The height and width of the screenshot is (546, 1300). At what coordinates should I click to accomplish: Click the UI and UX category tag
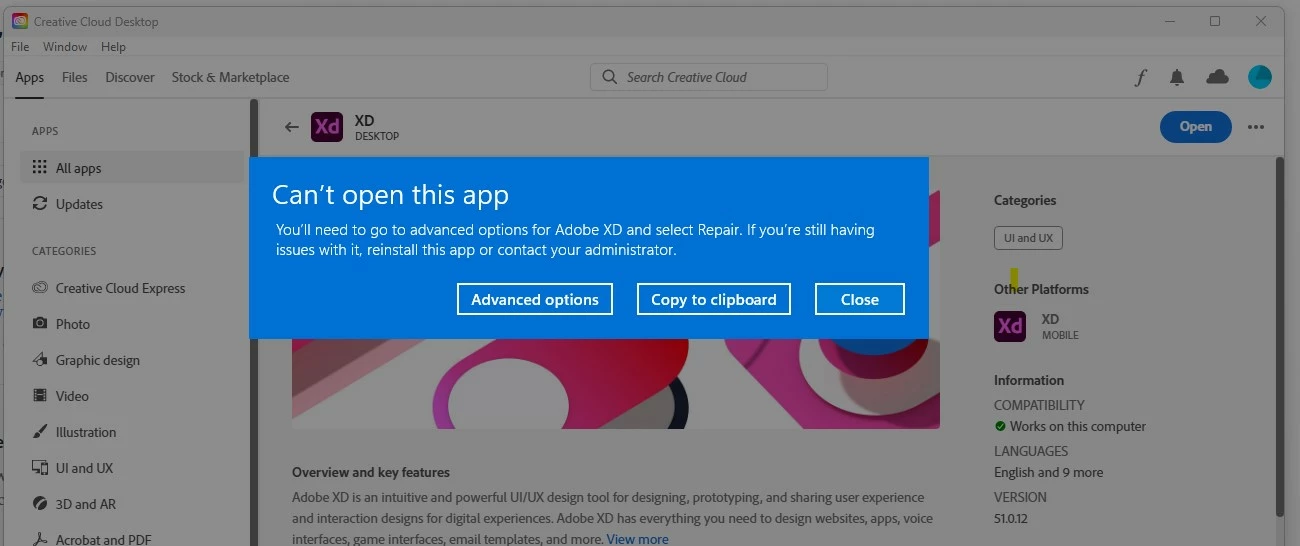[x=1028, y=238]
